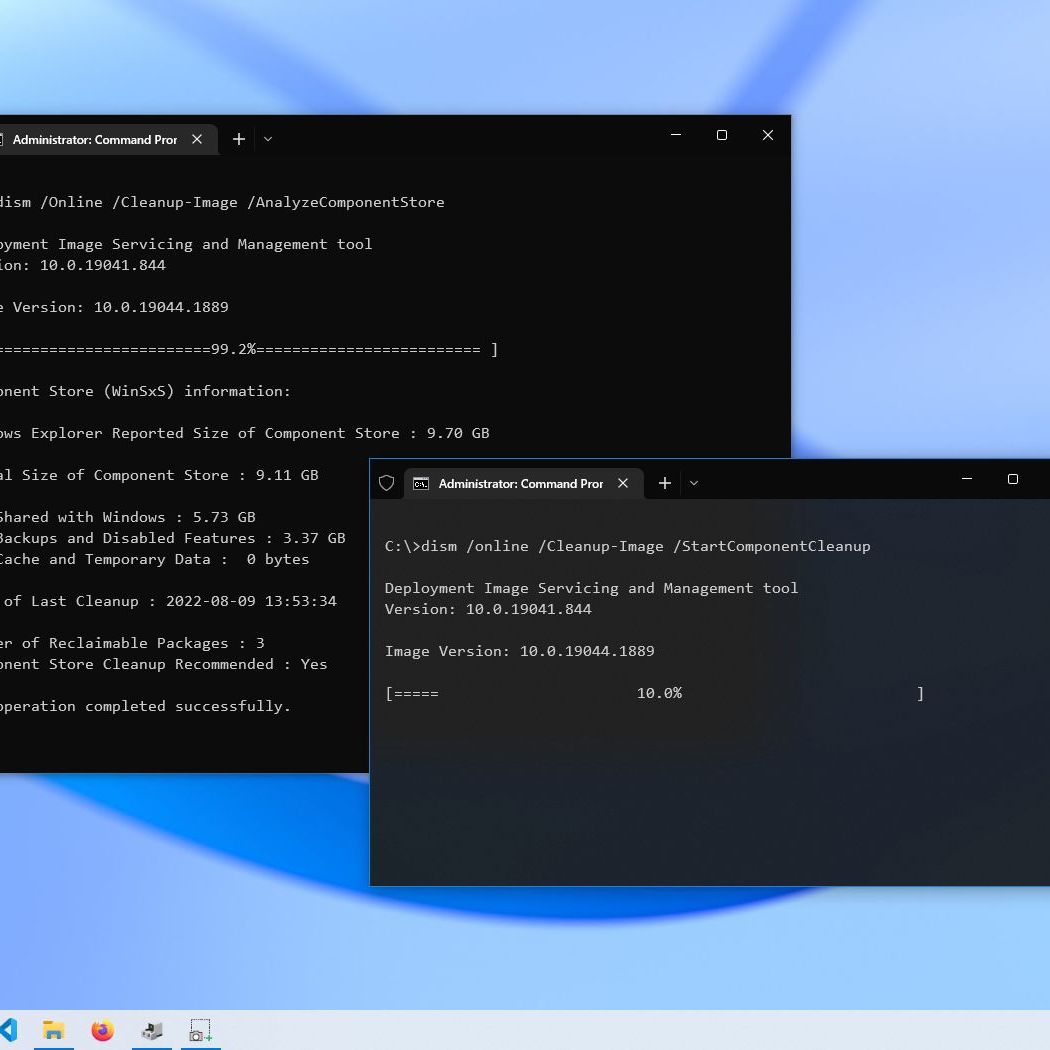Close the tab in the front Command Prompt window
This screenshot has width=1050, height=1050.
click(x=623, y=483)
